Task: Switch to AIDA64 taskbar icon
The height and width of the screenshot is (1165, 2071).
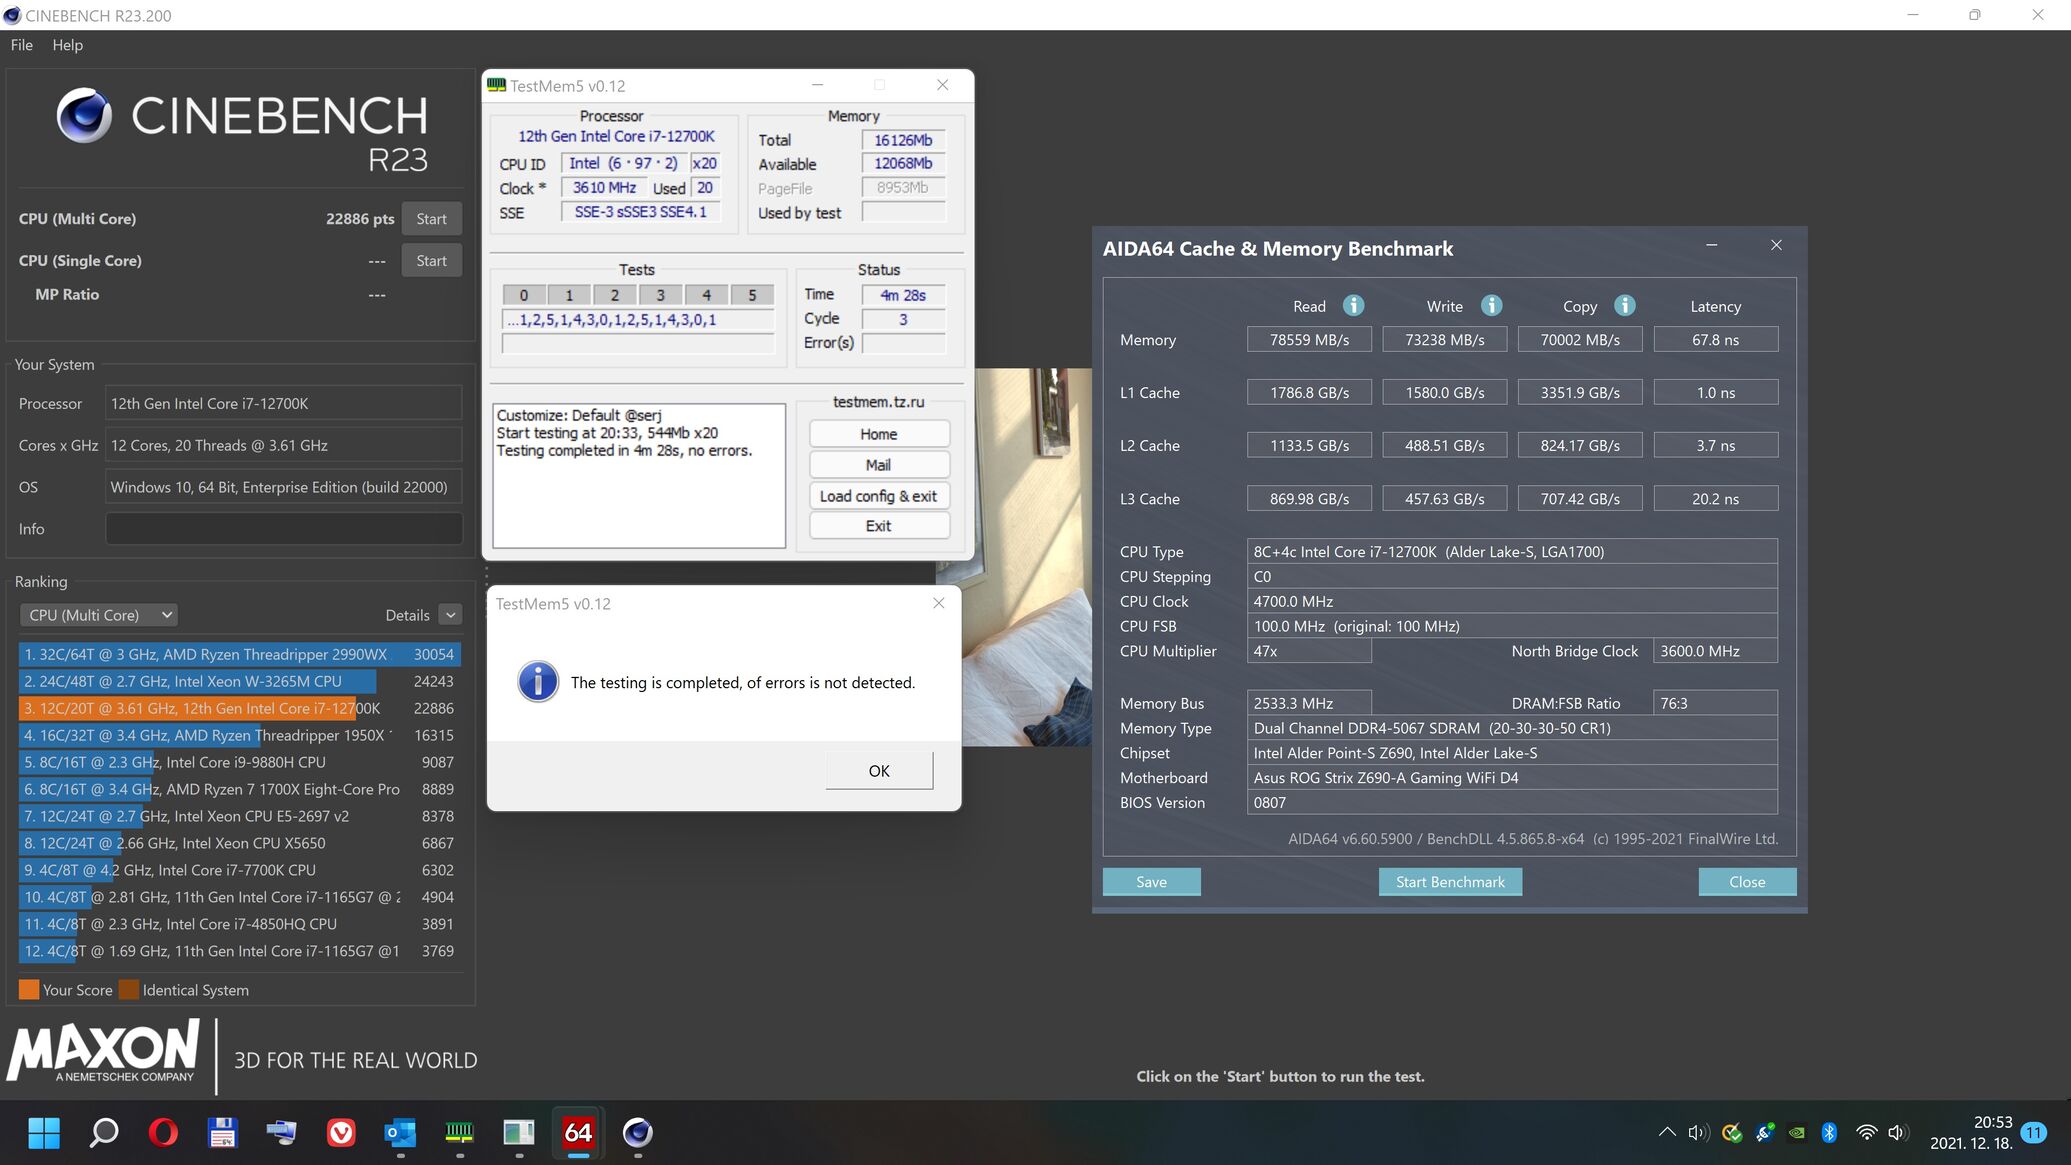Action: [x=578, y=1133]
